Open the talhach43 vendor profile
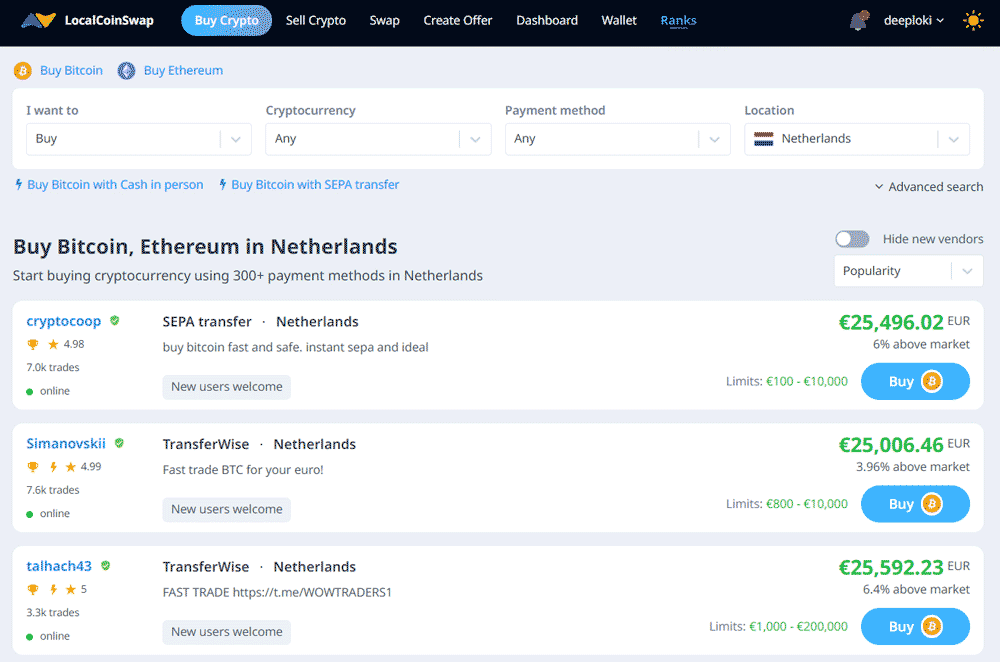The image size is (1000, 662). pyautogui.click(x=59, y=566)
